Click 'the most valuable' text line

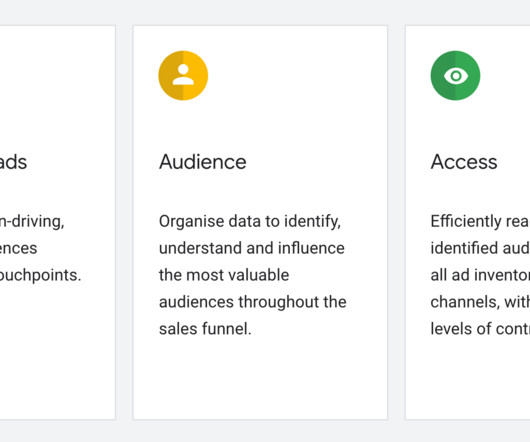[224, 275]
